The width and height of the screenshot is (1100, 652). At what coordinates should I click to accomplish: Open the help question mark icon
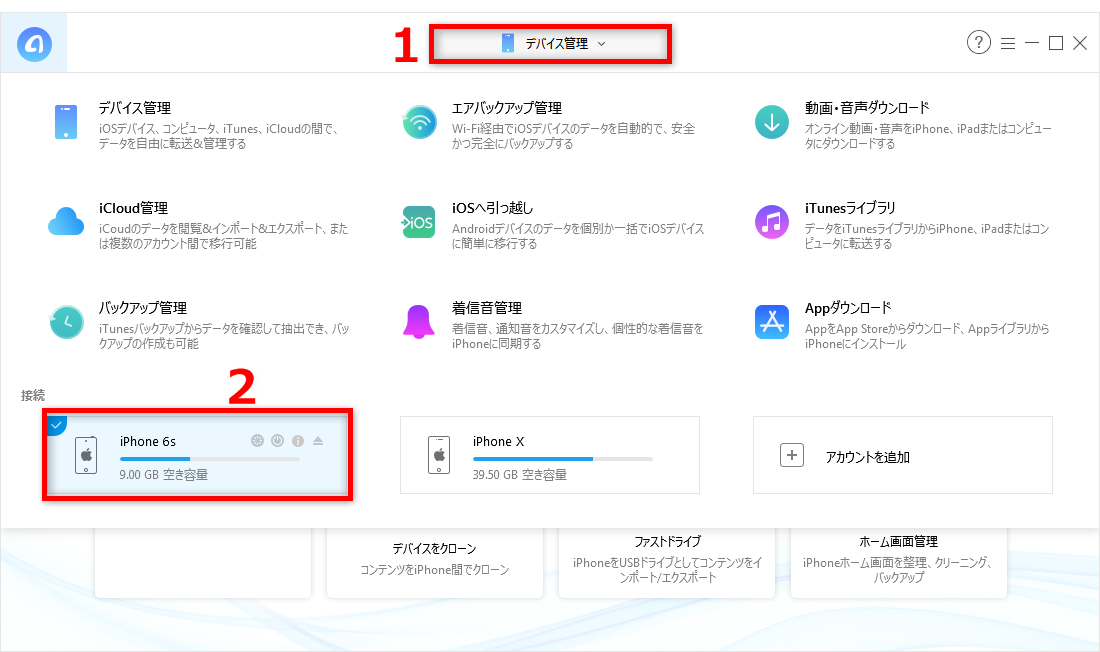pos(979,43)
